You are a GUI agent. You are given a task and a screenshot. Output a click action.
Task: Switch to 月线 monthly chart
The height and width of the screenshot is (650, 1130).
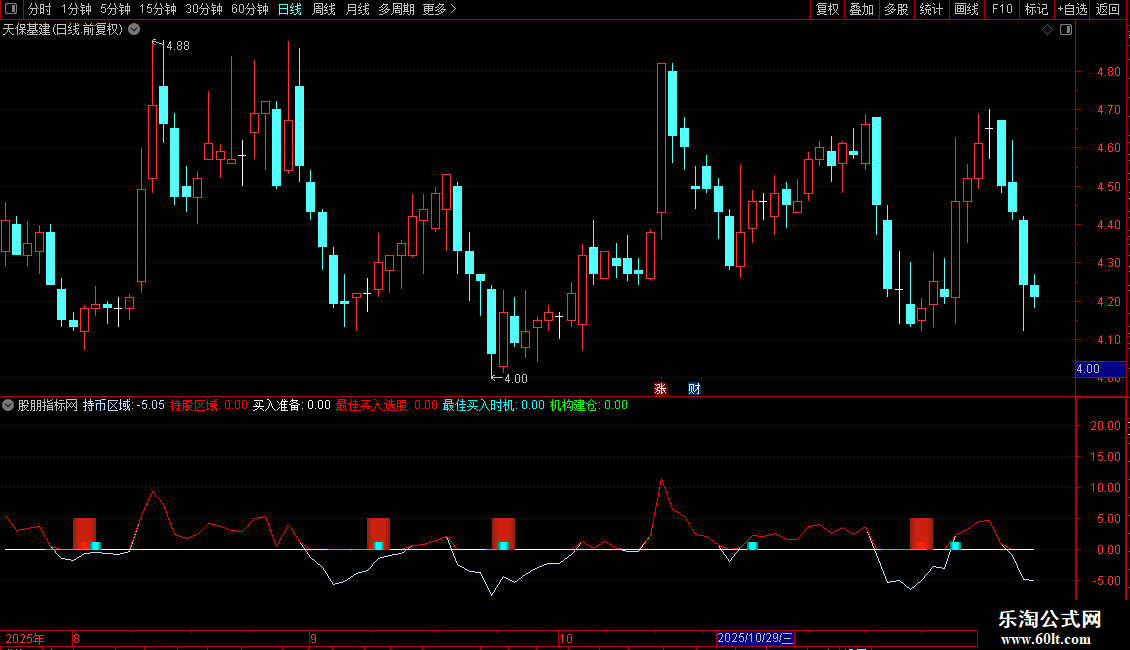357,9
